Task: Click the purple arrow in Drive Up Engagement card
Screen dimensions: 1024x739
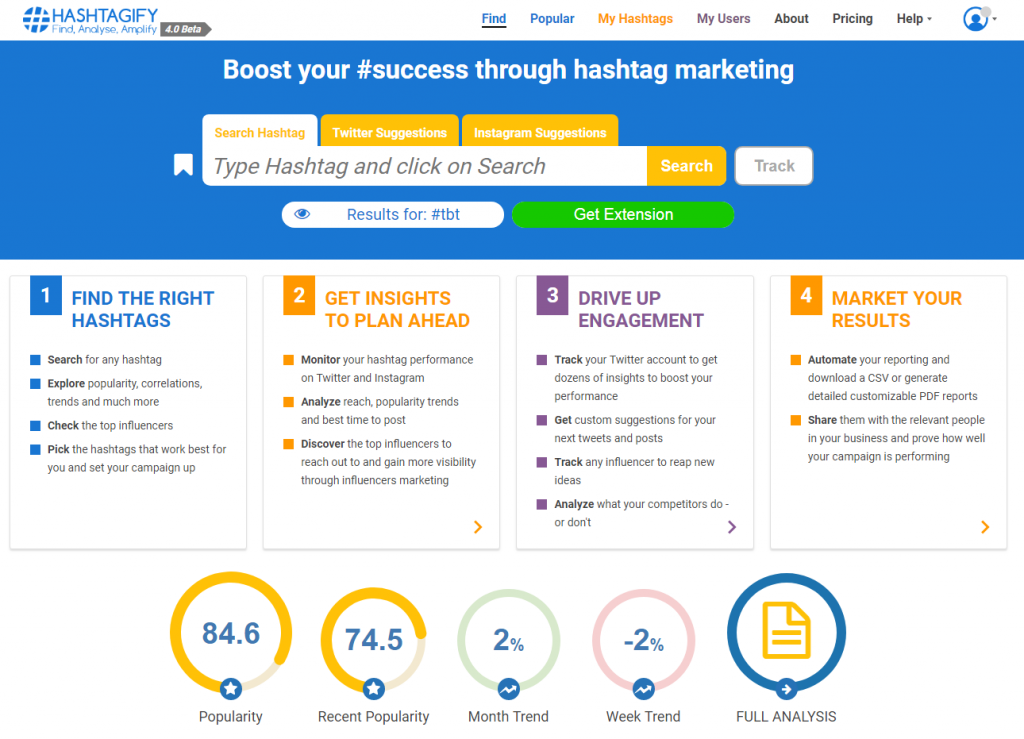Action: coord(731,527)
